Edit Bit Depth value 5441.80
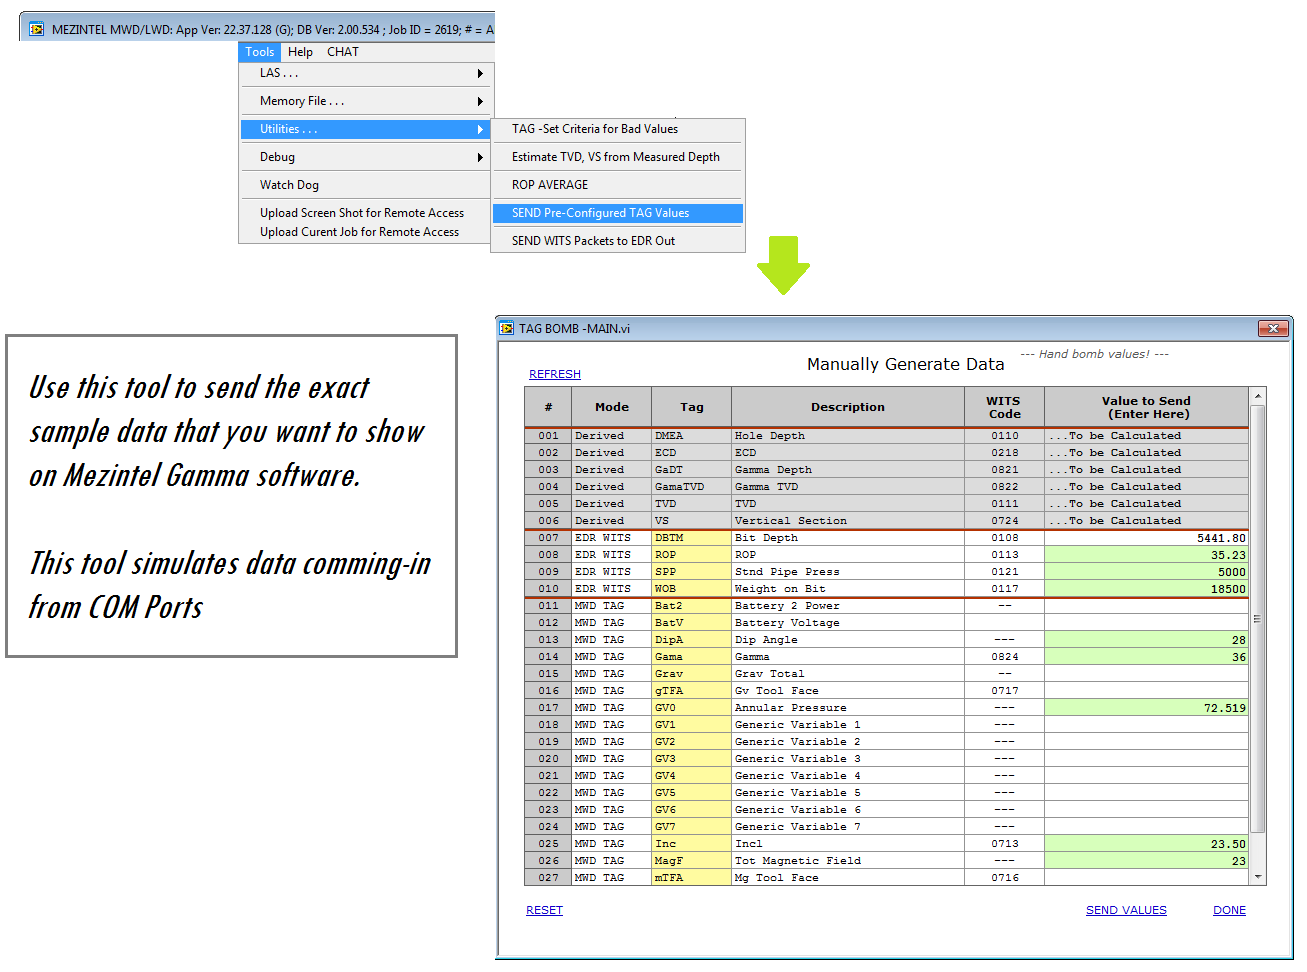Viewport: 1307px width, 972px height. 1146,538
